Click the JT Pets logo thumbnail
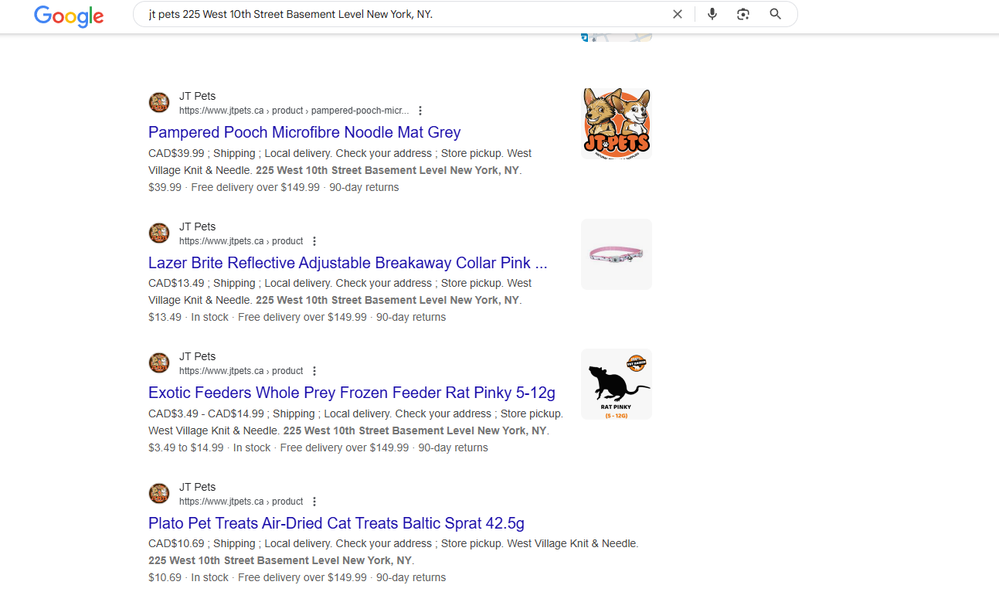The width and height of the screenshot is (999, 606). click(x=616, y=123)
